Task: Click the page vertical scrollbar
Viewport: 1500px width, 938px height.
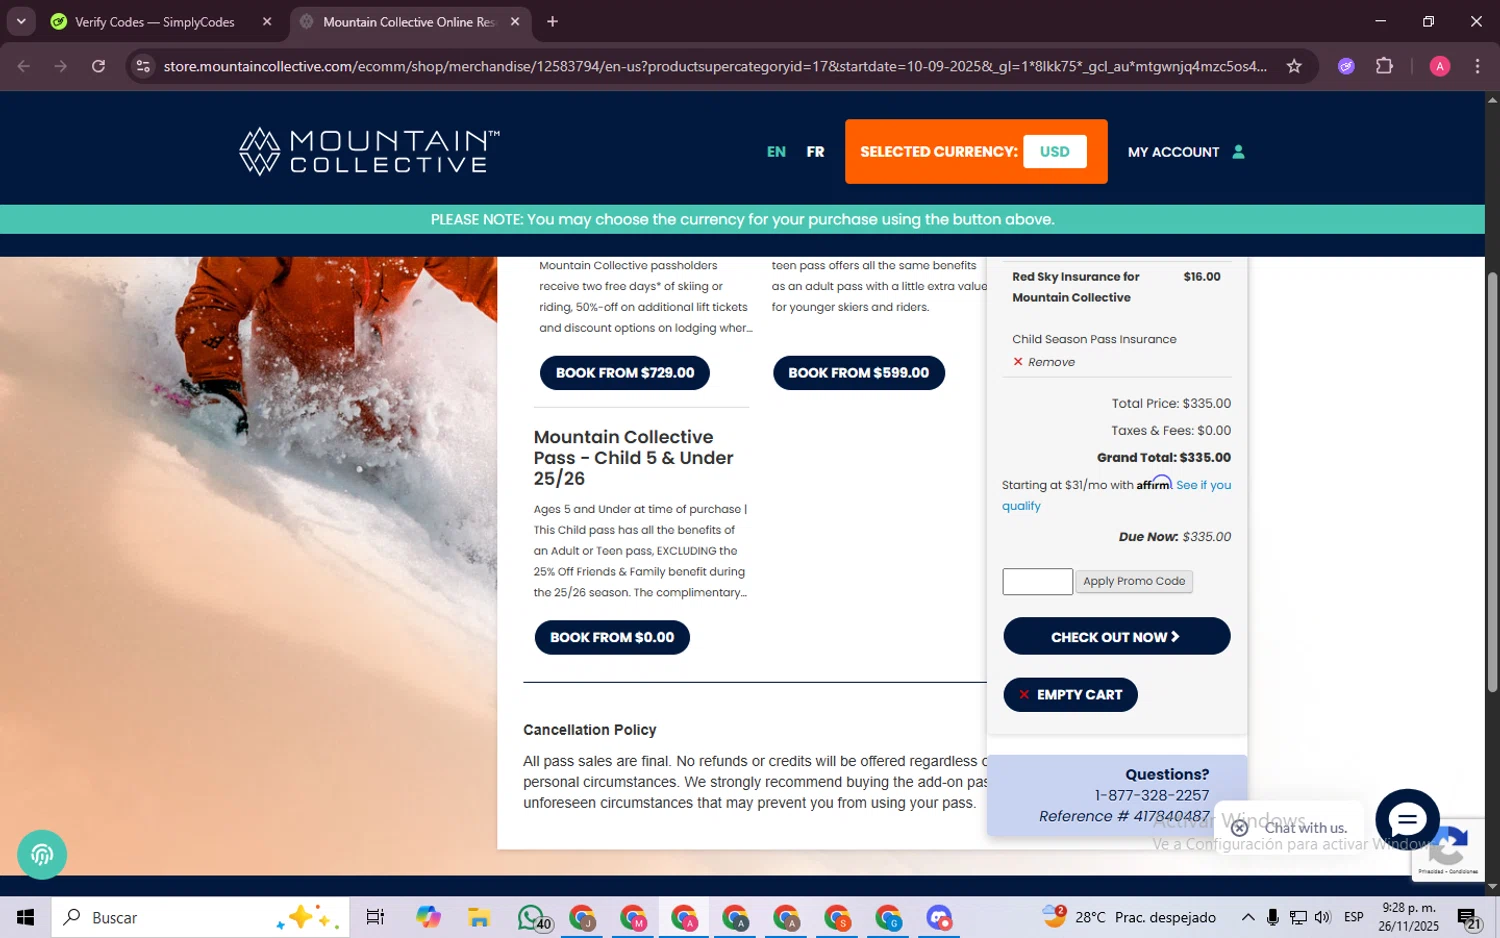Action: tap(1492, 483)
